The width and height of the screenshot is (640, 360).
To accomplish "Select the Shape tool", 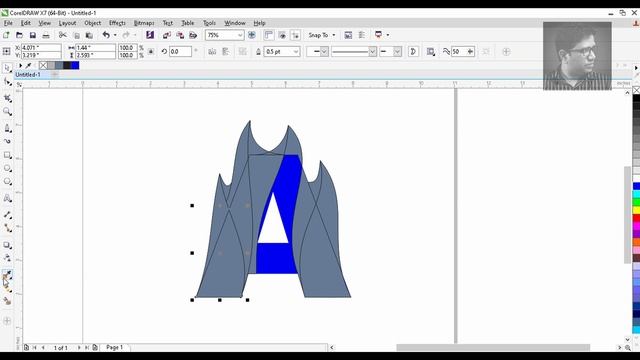I will pyautogui.click(x=7, y=82).
